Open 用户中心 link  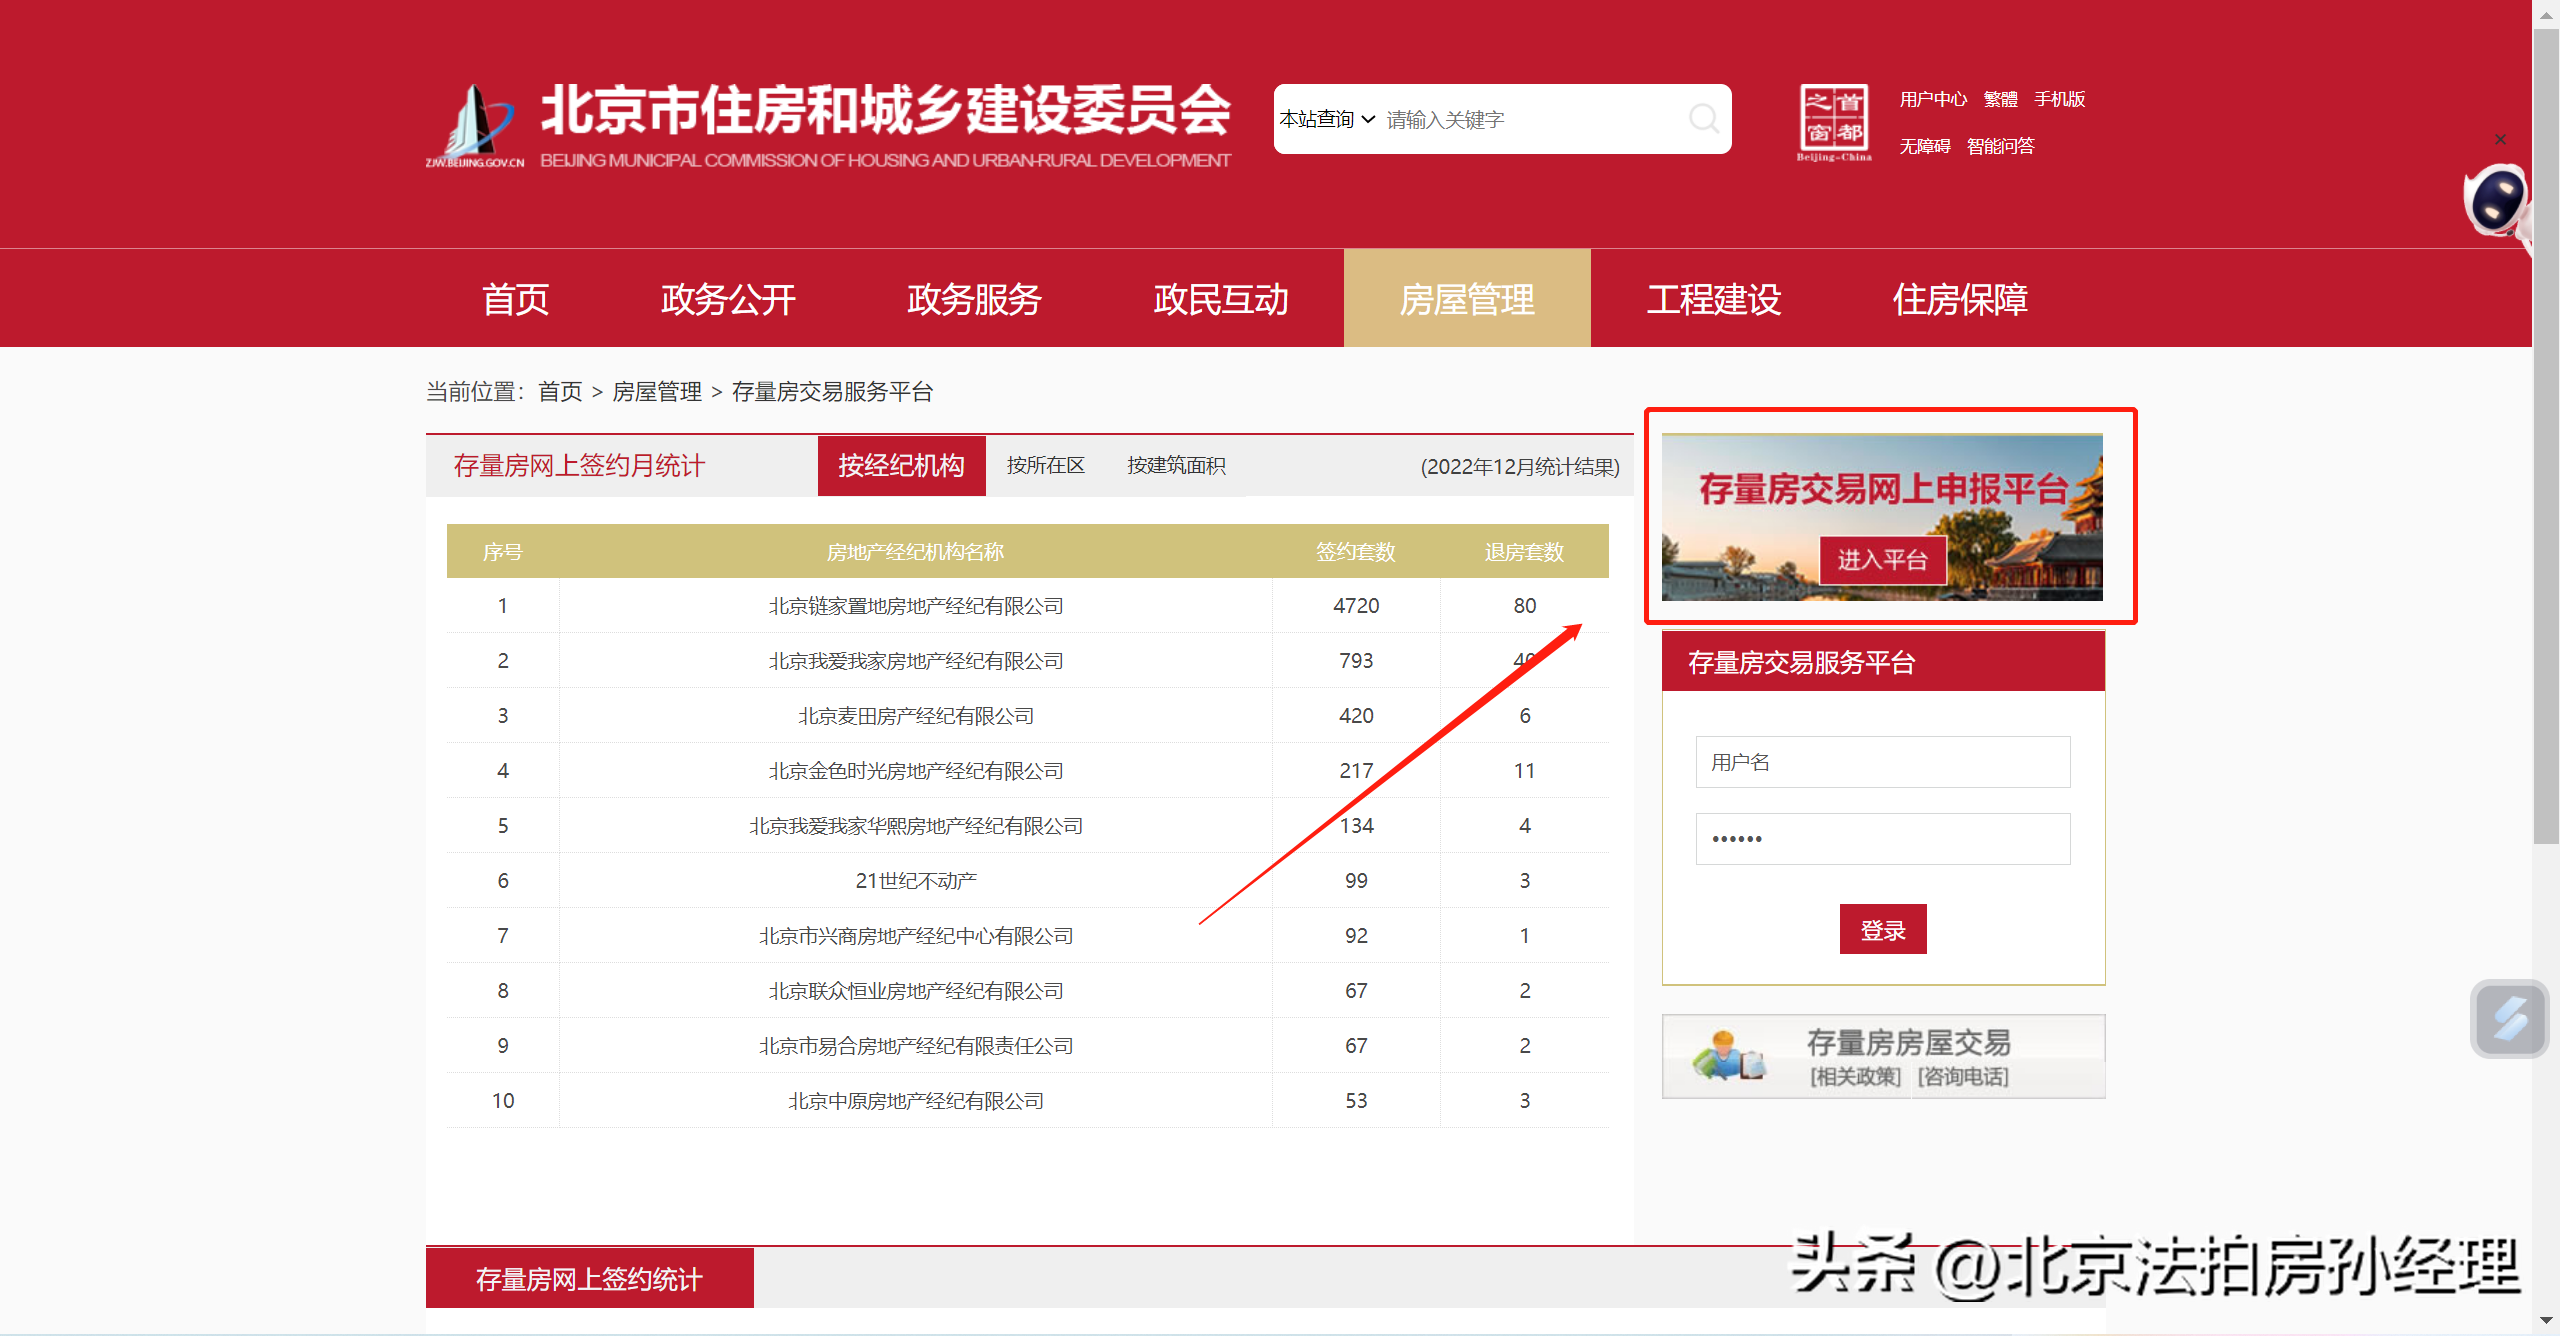(x=1933, y=99)
